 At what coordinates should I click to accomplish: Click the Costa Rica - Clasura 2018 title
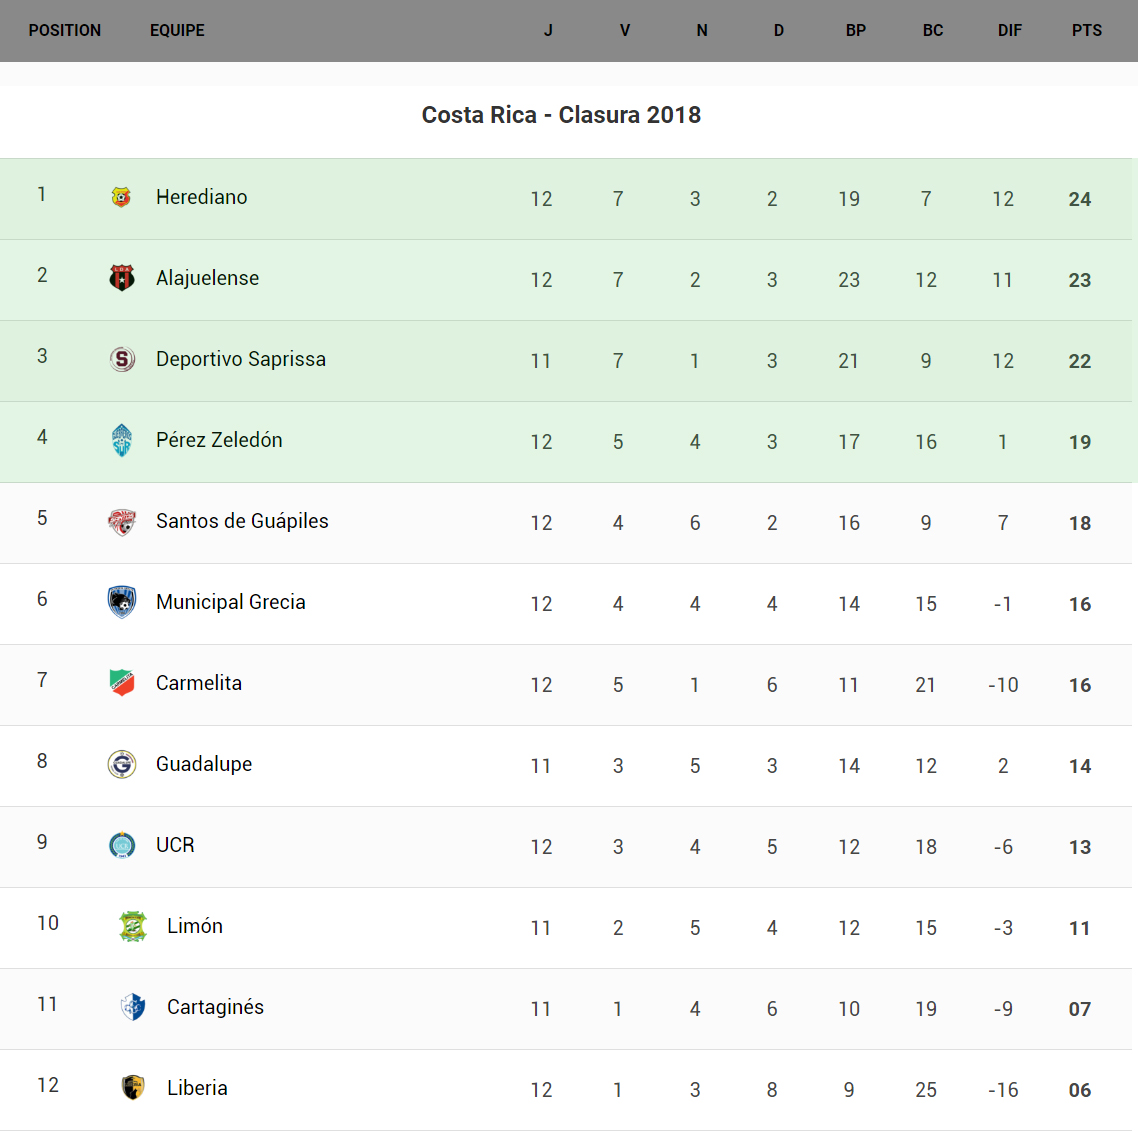click(561, 115)
